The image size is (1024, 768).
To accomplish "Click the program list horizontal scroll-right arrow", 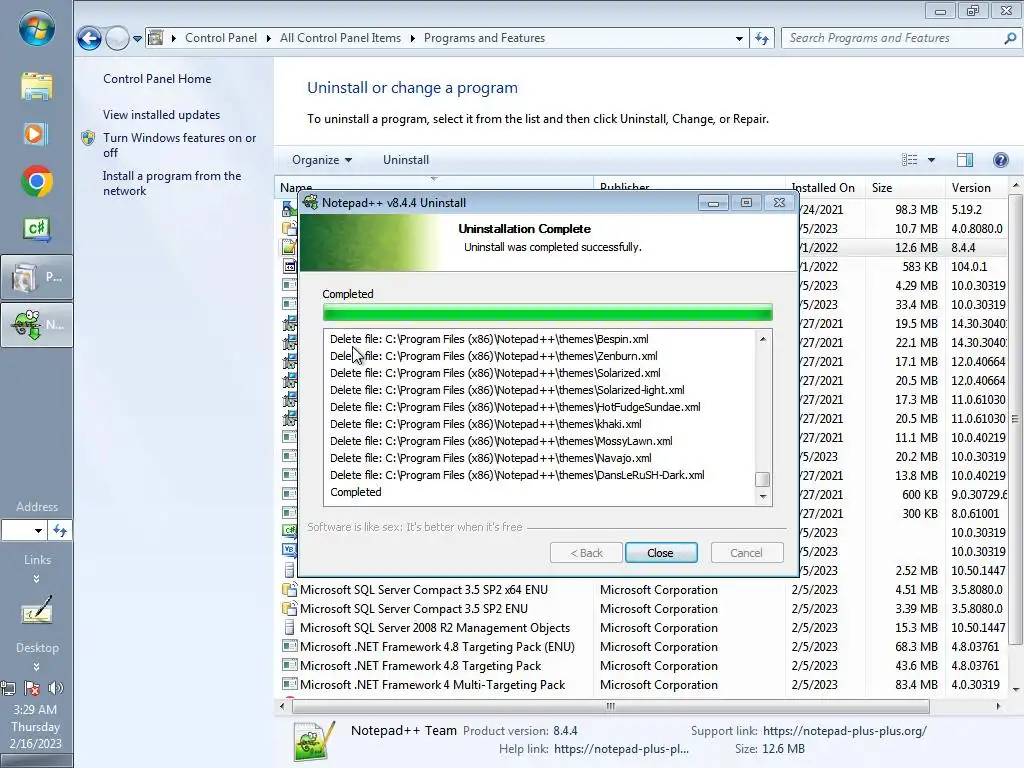I will click(x=999, y=706).
